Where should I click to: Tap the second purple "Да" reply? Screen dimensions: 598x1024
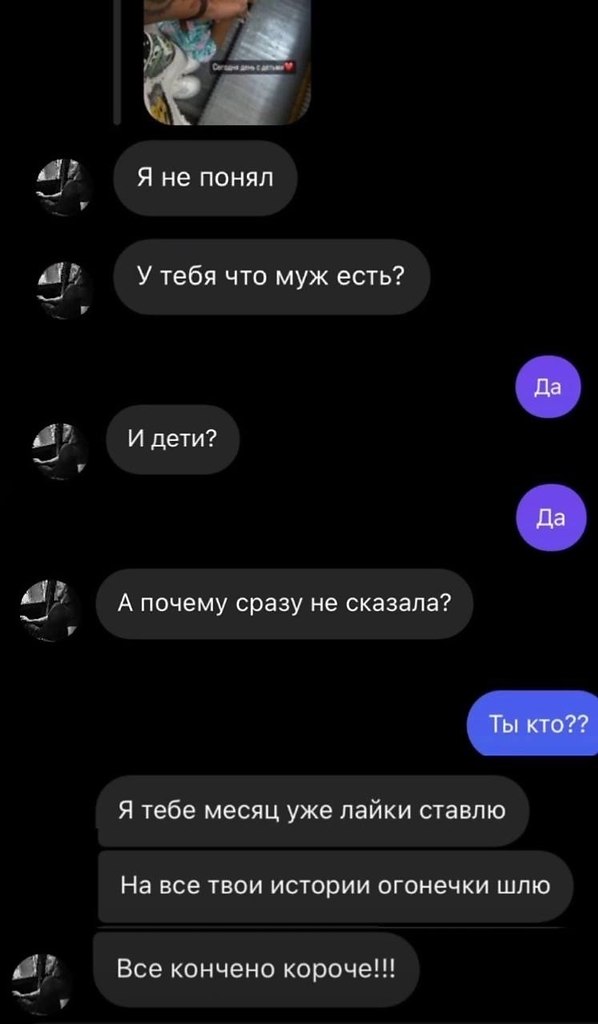coord(550,517)
